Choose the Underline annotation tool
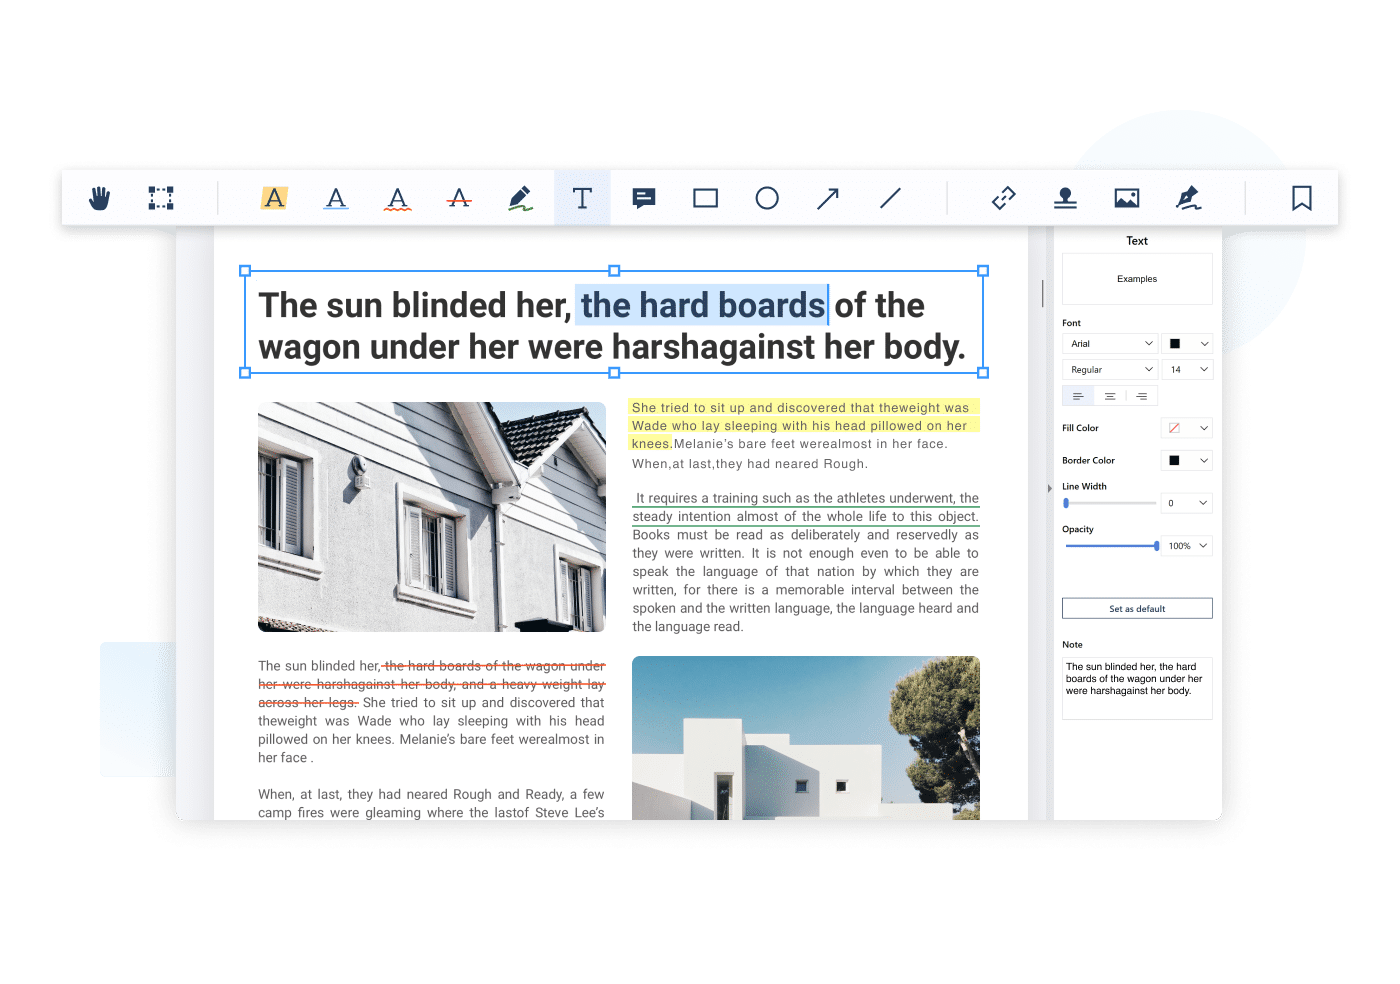1400x984 pixels. [336, 198]
